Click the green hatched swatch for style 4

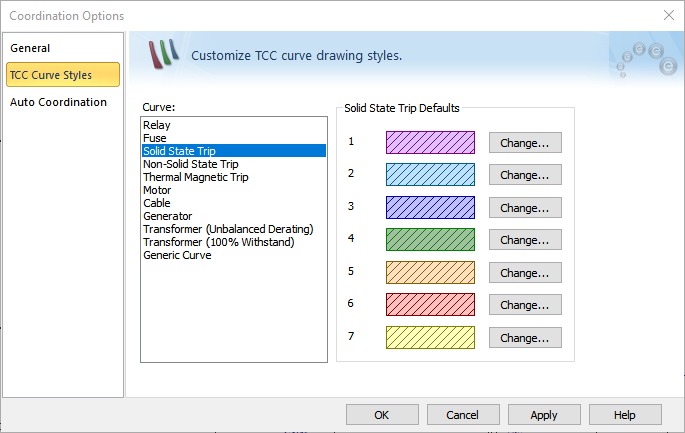[430, 240]
